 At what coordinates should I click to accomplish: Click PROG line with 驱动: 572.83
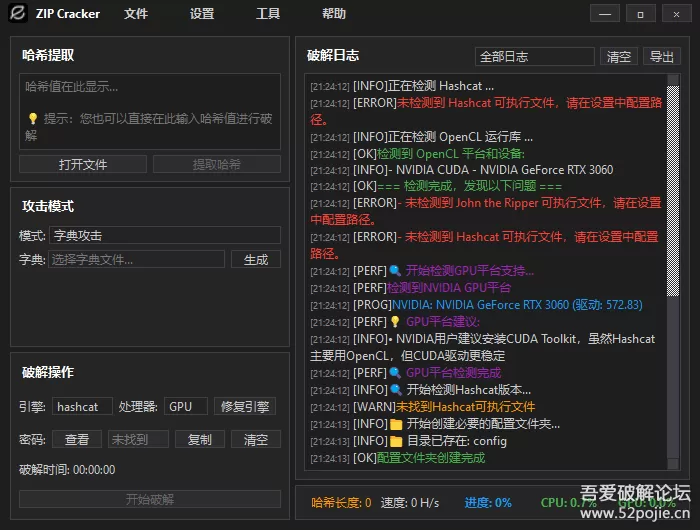pyautogui.click(x=476, y=305)
